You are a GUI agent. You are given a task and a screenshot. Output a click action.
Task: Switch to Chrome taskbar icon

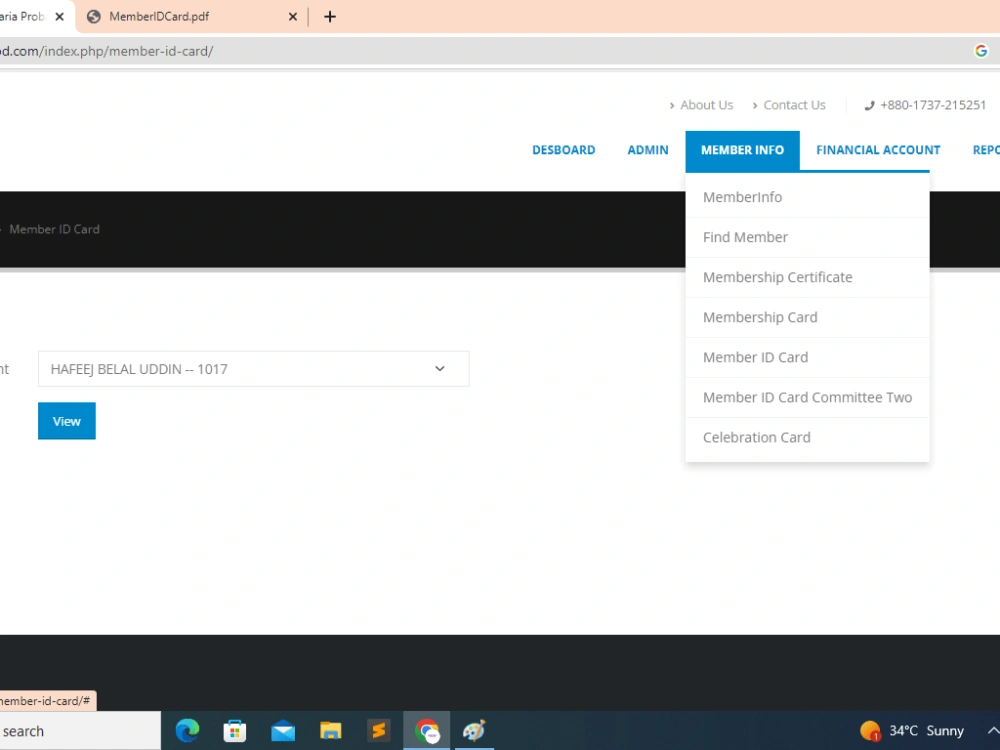(427, 731)
